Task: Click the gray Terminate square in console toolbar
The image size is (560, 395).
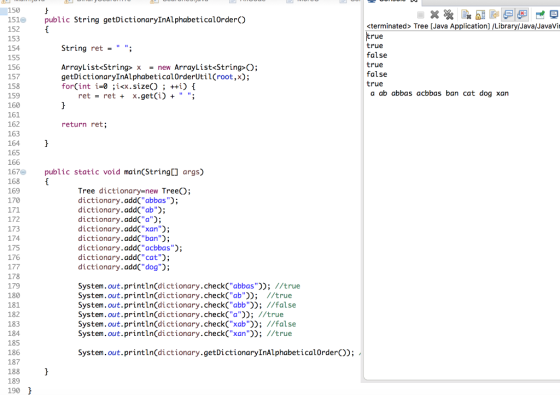Action: (x=420, y=15)
